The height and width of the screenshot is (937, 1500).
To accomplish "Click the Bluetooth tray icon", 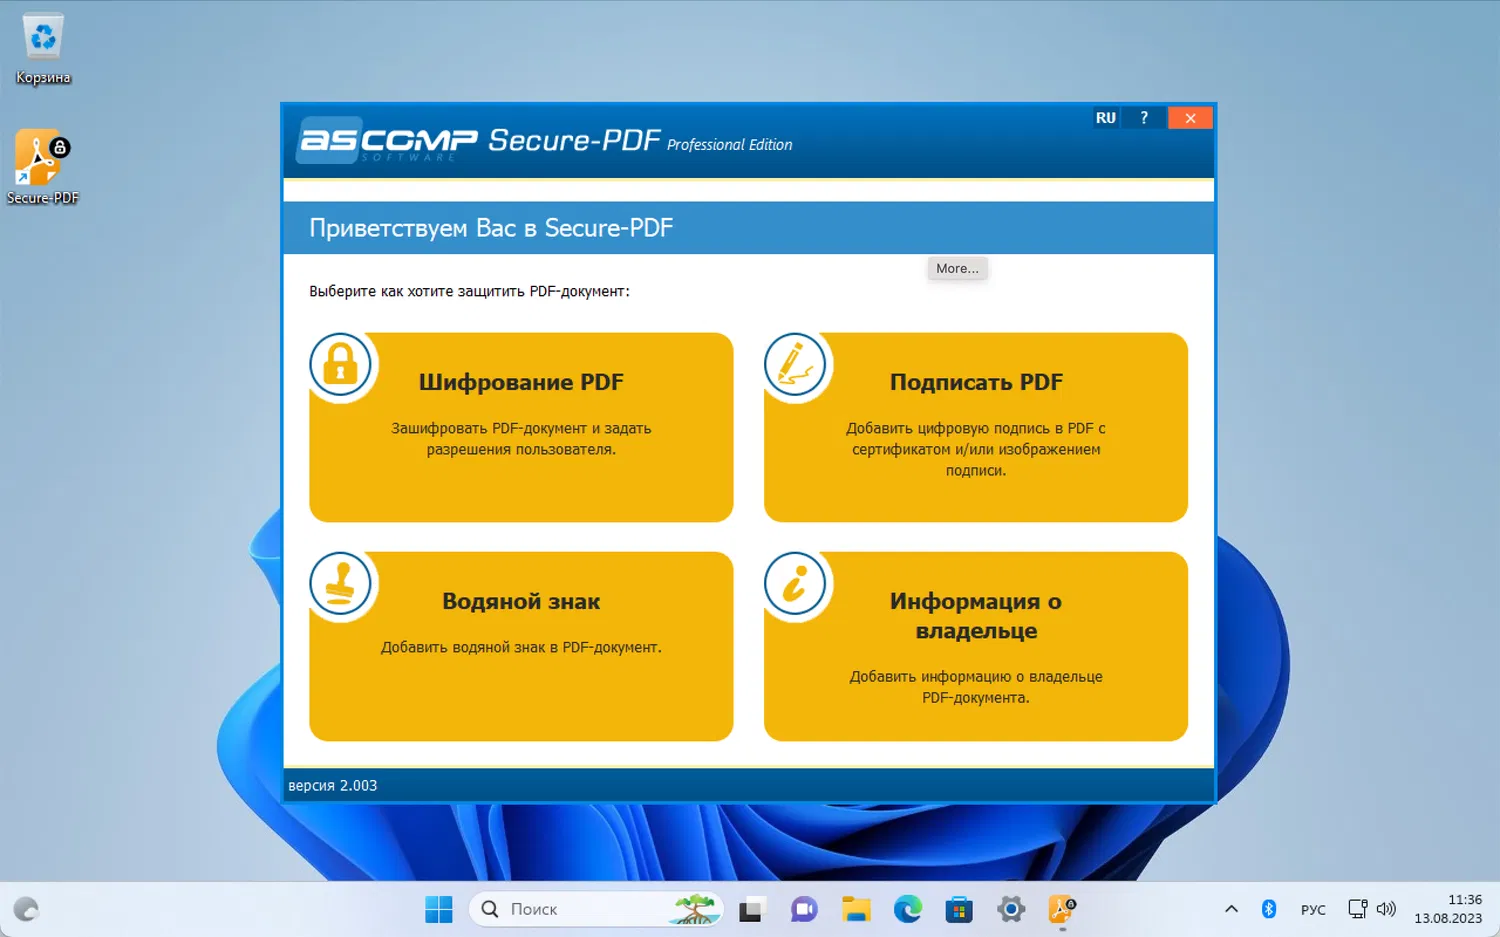I will click(x=1269, y=909).
